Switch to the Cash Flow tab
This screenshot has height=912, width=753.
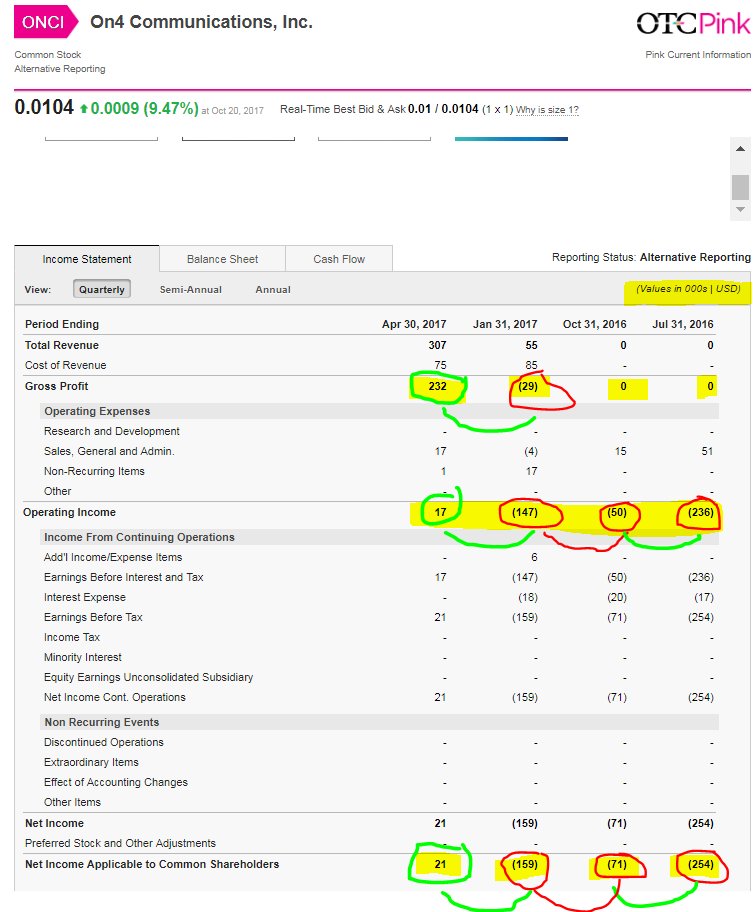click(339, 259)
